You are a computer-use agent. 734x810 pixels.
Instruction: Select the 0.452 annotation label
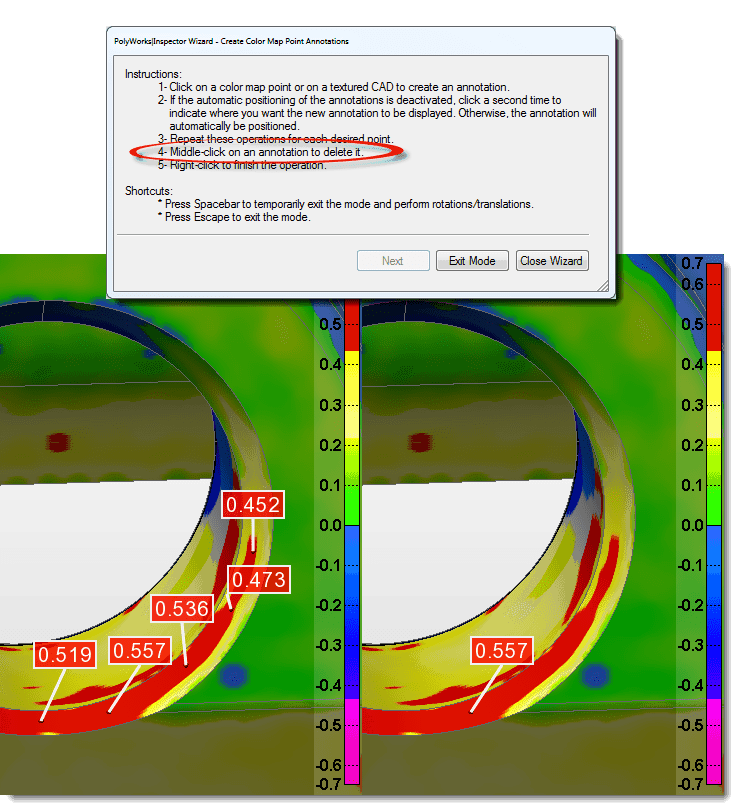(x=252, y=505)
